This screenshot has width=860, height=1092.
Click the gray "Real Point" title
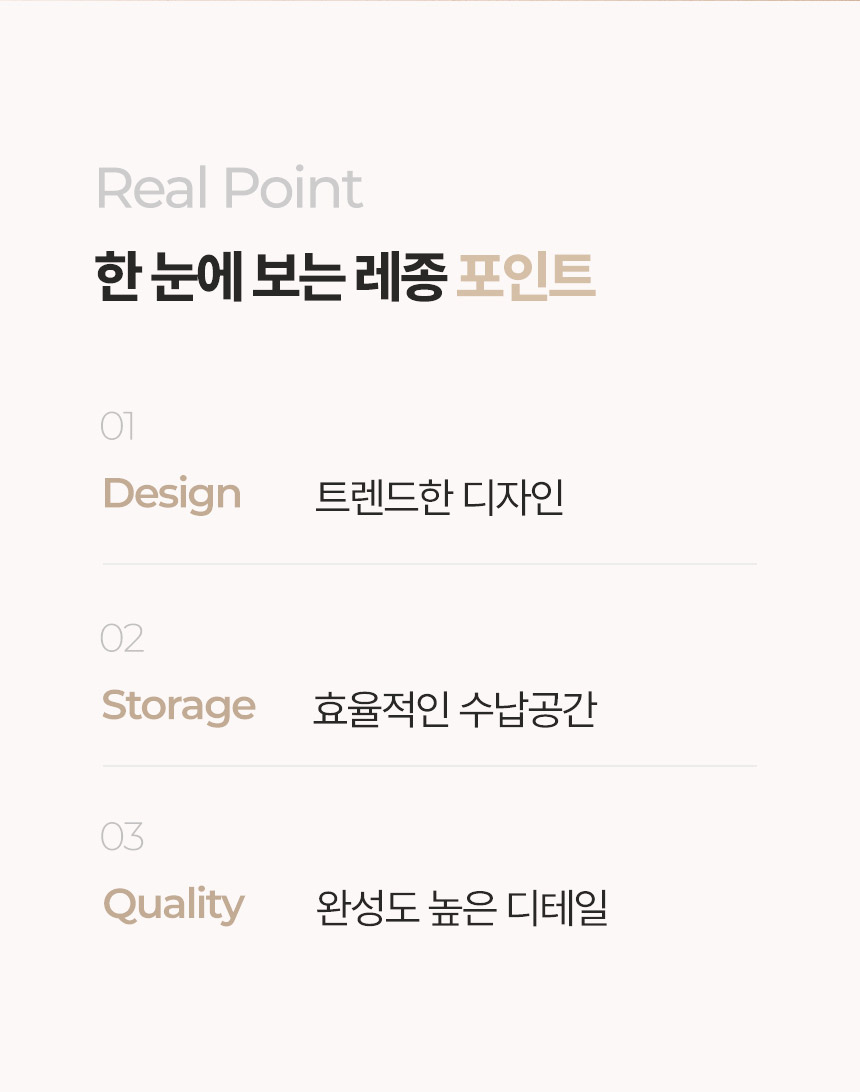[x=229, y=189]
